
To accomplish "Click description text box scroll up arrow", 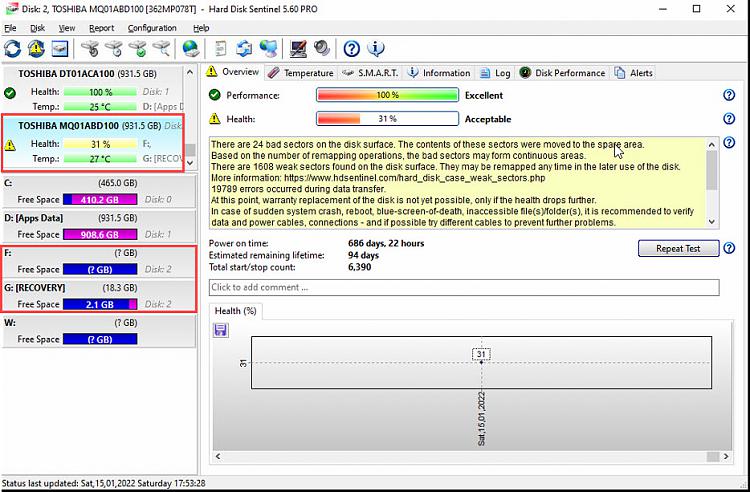I will pos(712,144).
